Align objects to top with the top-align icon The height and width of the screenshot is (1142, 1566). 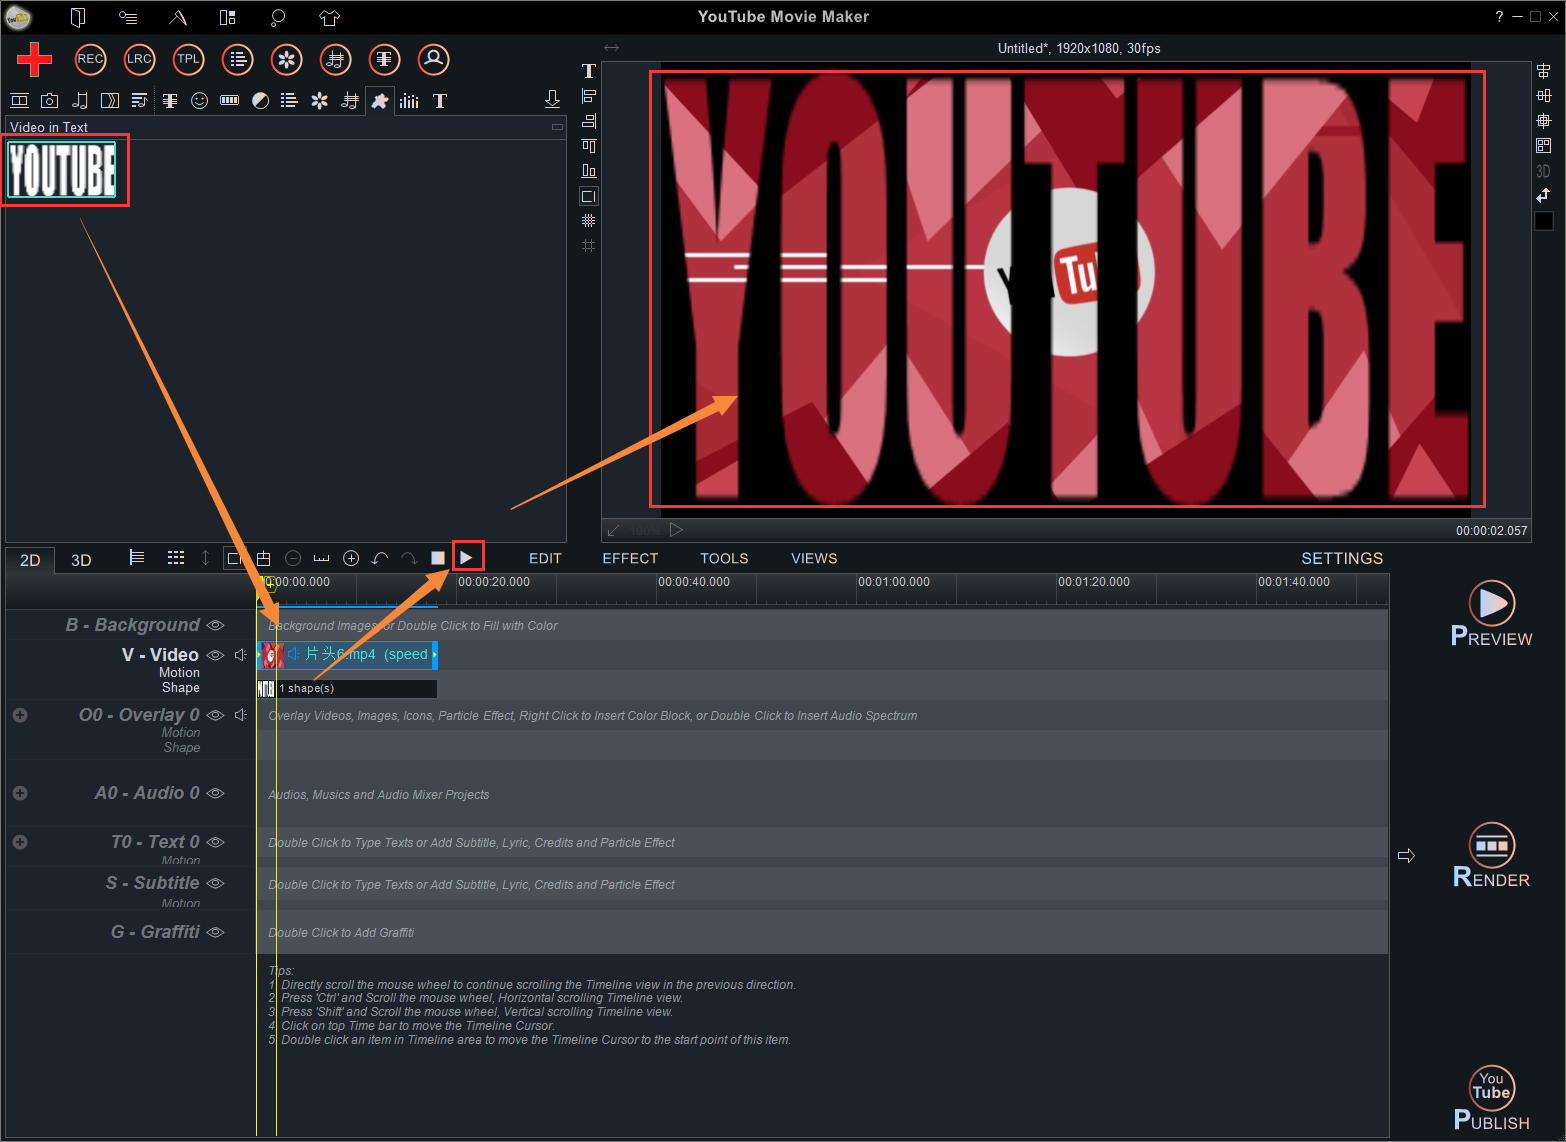point(589,146)
